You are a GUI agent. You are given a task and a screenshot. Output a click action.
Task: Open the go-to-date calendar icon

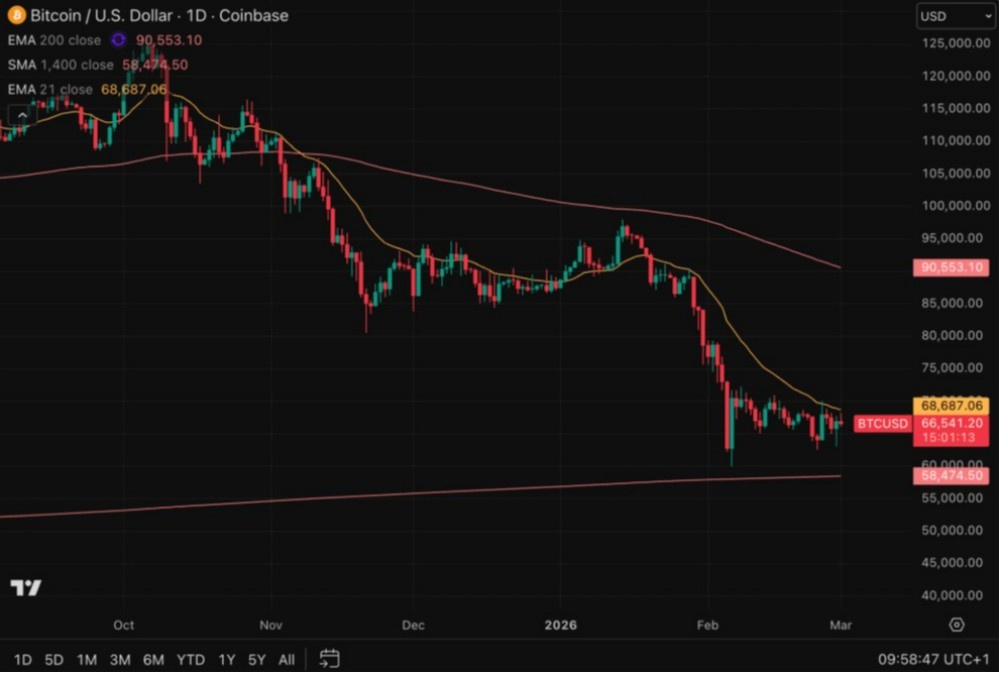pyautogui.click(x=329, y=658)
